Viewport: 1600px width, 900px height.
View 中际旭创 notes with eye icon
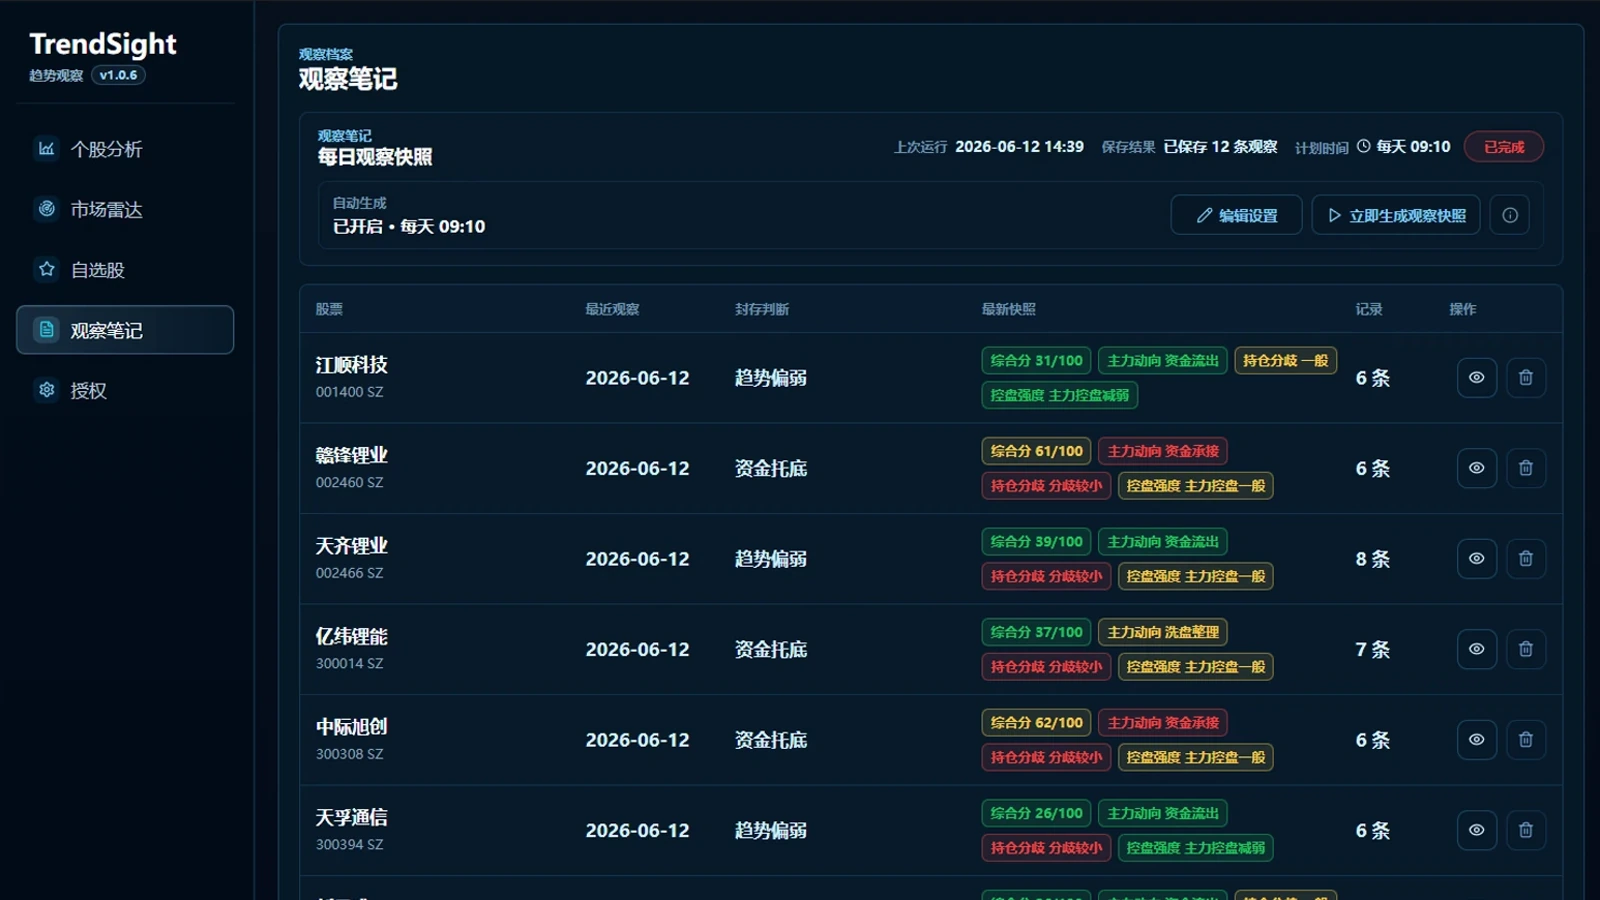(1476, 739)
